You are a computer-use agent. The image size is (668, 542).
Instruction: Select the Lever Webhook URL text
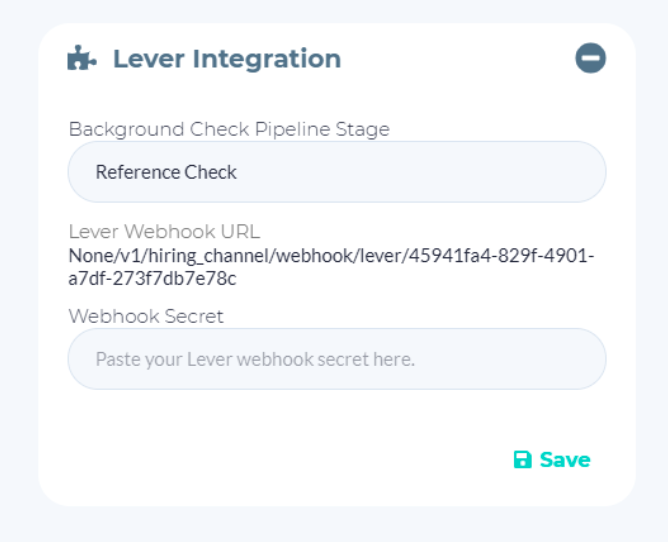click(331, 267)
